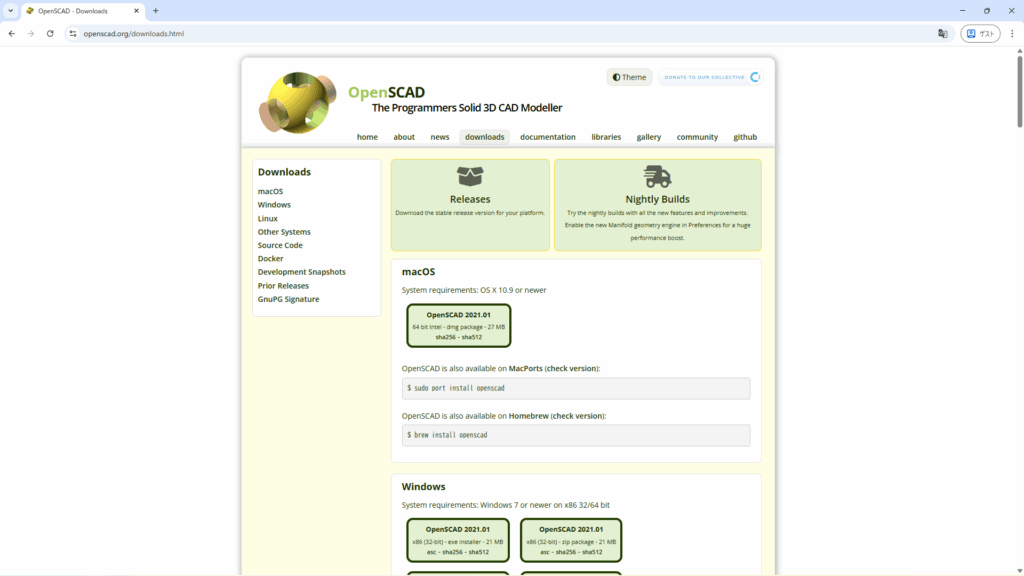Click the browser back arrow
The image size is (1024, 576).
(11, 33)
